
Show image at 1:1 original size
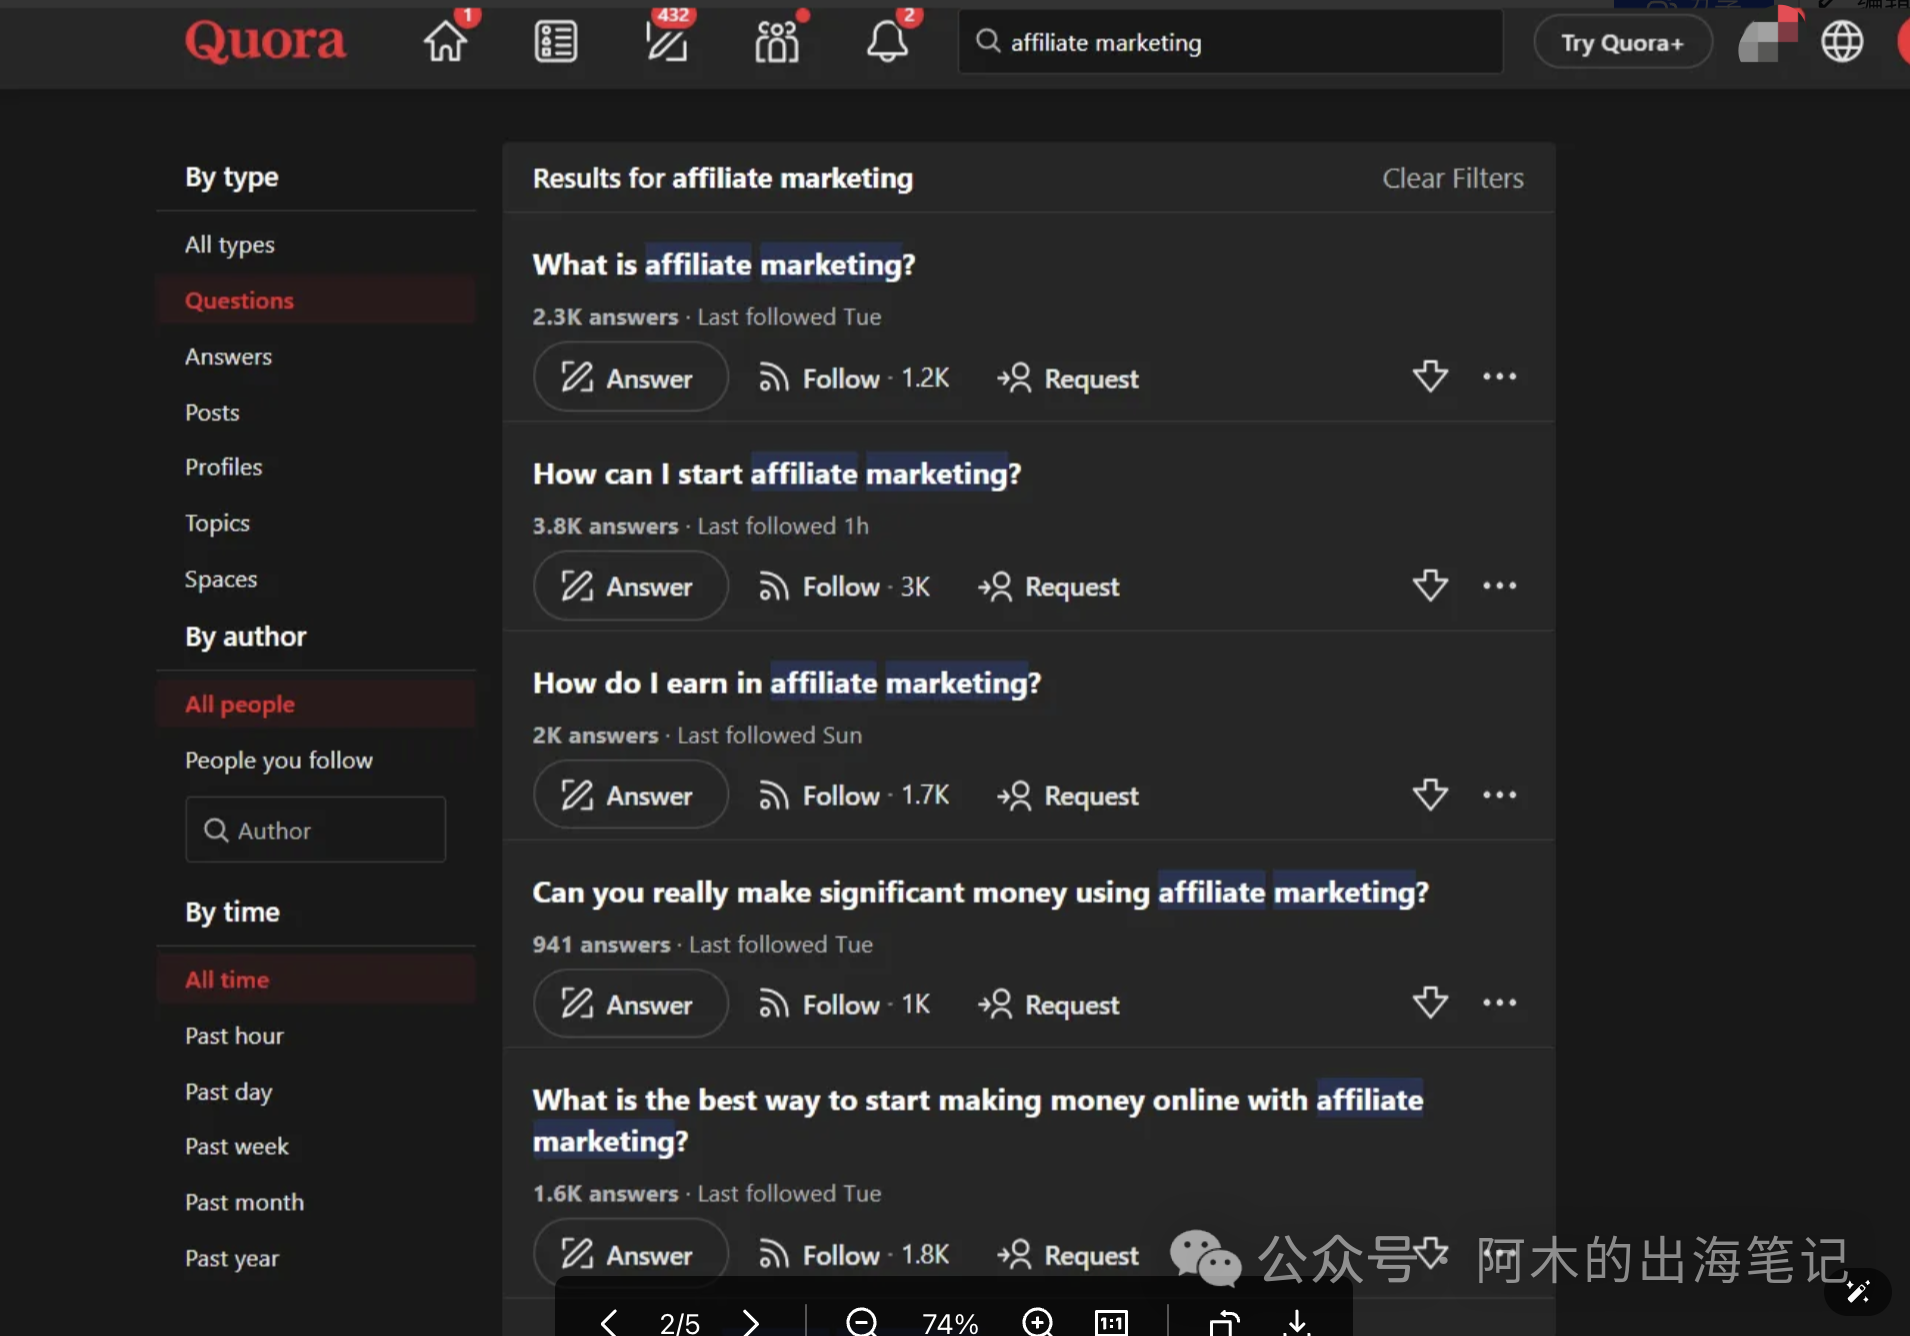[1111, 1322]
